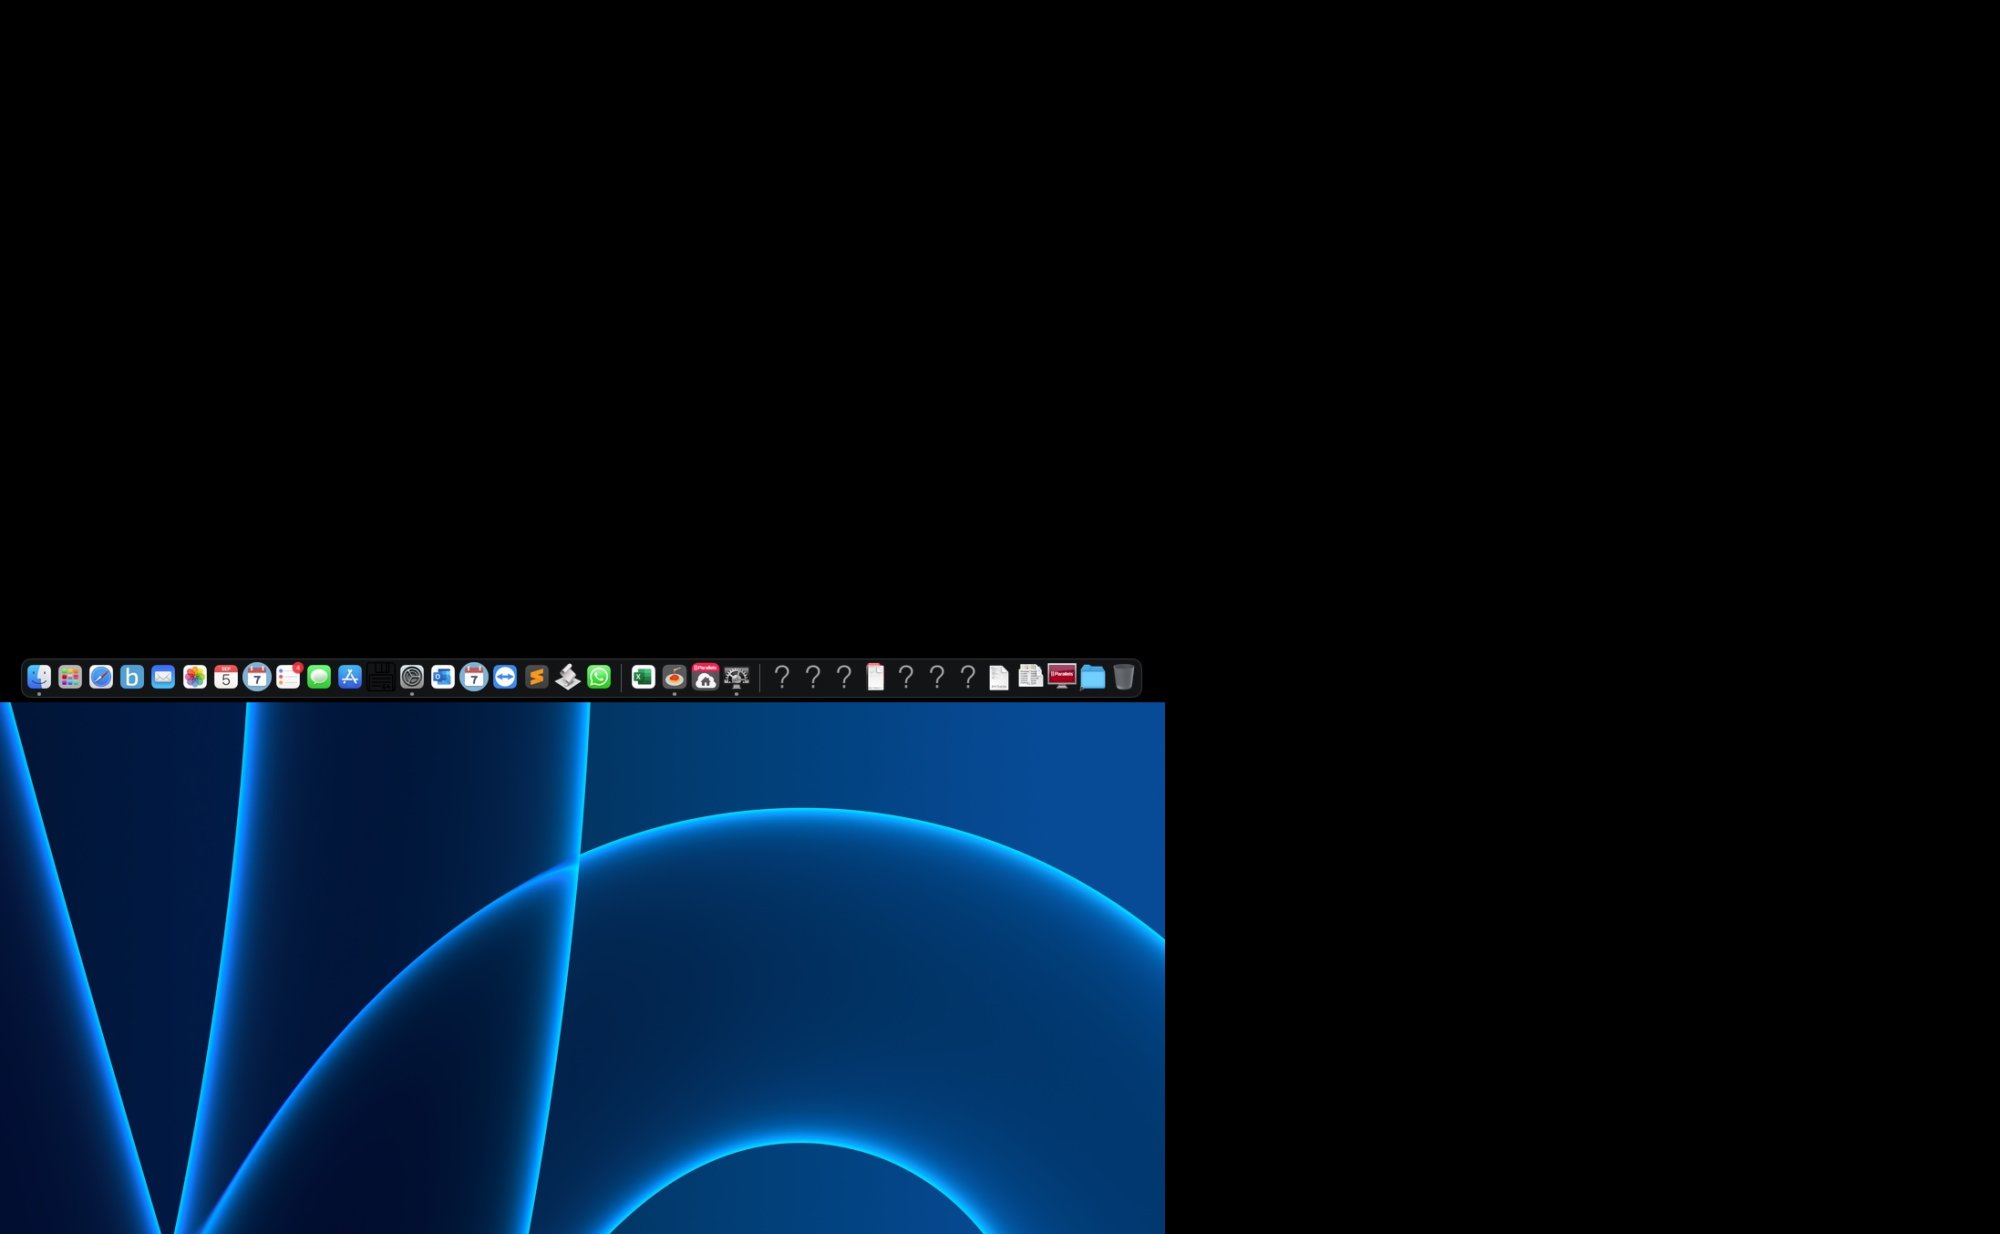Viewport: 2000px width, 1234px height.
Task: Open Calendar showing Sep 5
Action: pos(226,677)
